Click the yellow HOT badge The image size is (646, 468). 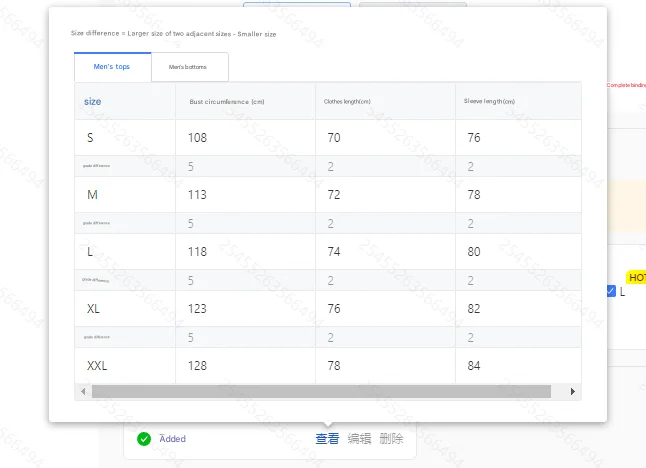636,278
